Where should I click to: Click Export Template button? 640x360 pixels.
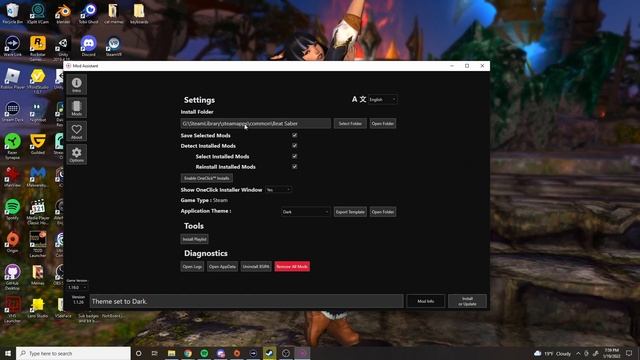click(350, 212)
